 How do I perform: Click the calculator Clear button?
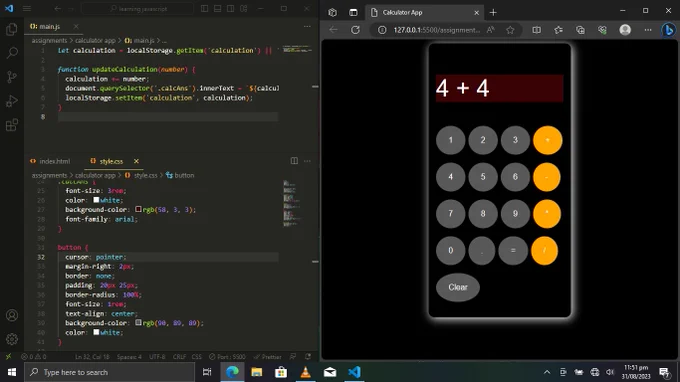tap(458, 287)
